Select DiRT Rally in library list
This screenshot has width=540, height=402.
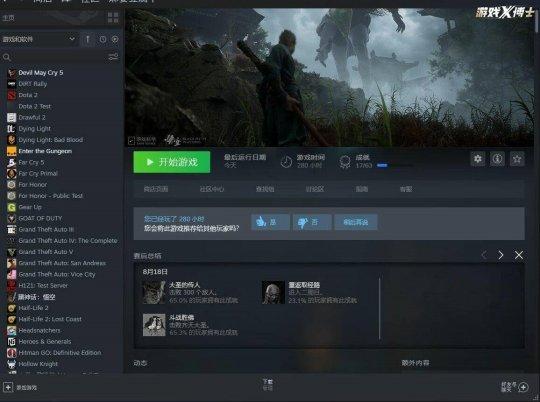pyautogui.click(x=33, y=84)
